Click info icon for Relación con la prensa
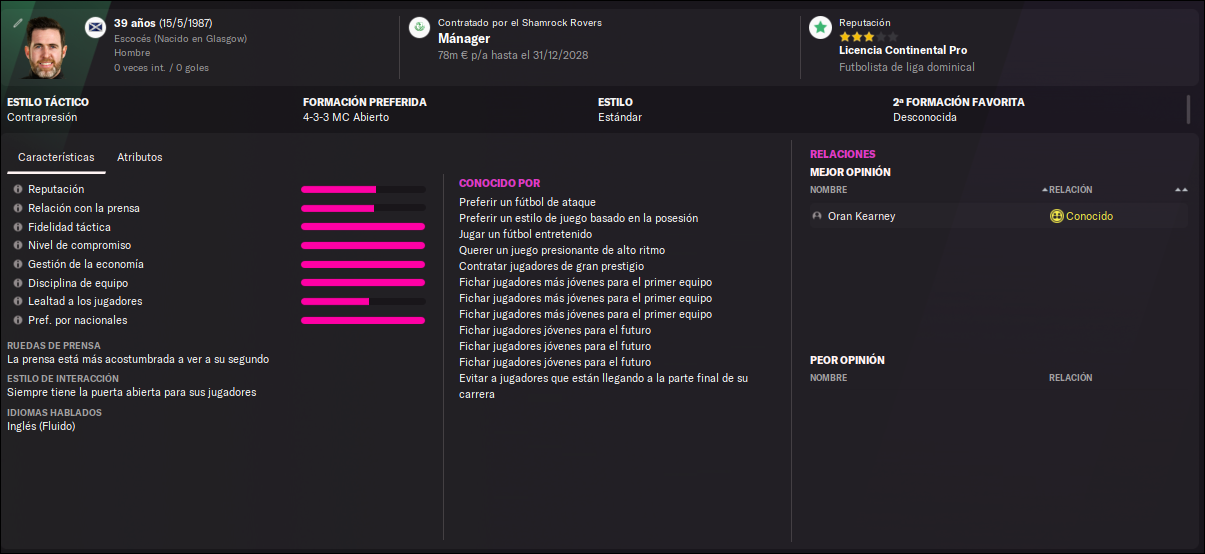The height and width of the screenshot is (554, 1205). tap(18, 208)
